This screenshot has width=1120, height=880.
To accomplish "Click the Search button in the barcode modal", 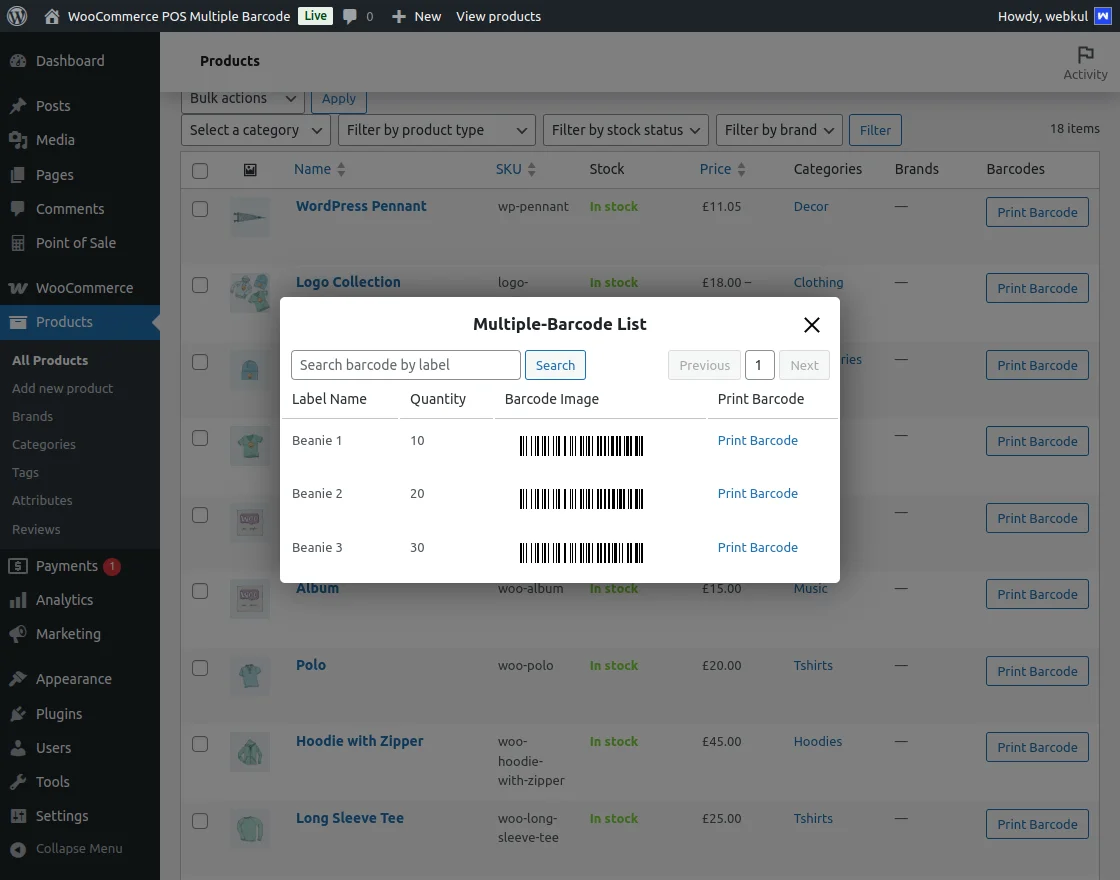I will click(555, 365).
